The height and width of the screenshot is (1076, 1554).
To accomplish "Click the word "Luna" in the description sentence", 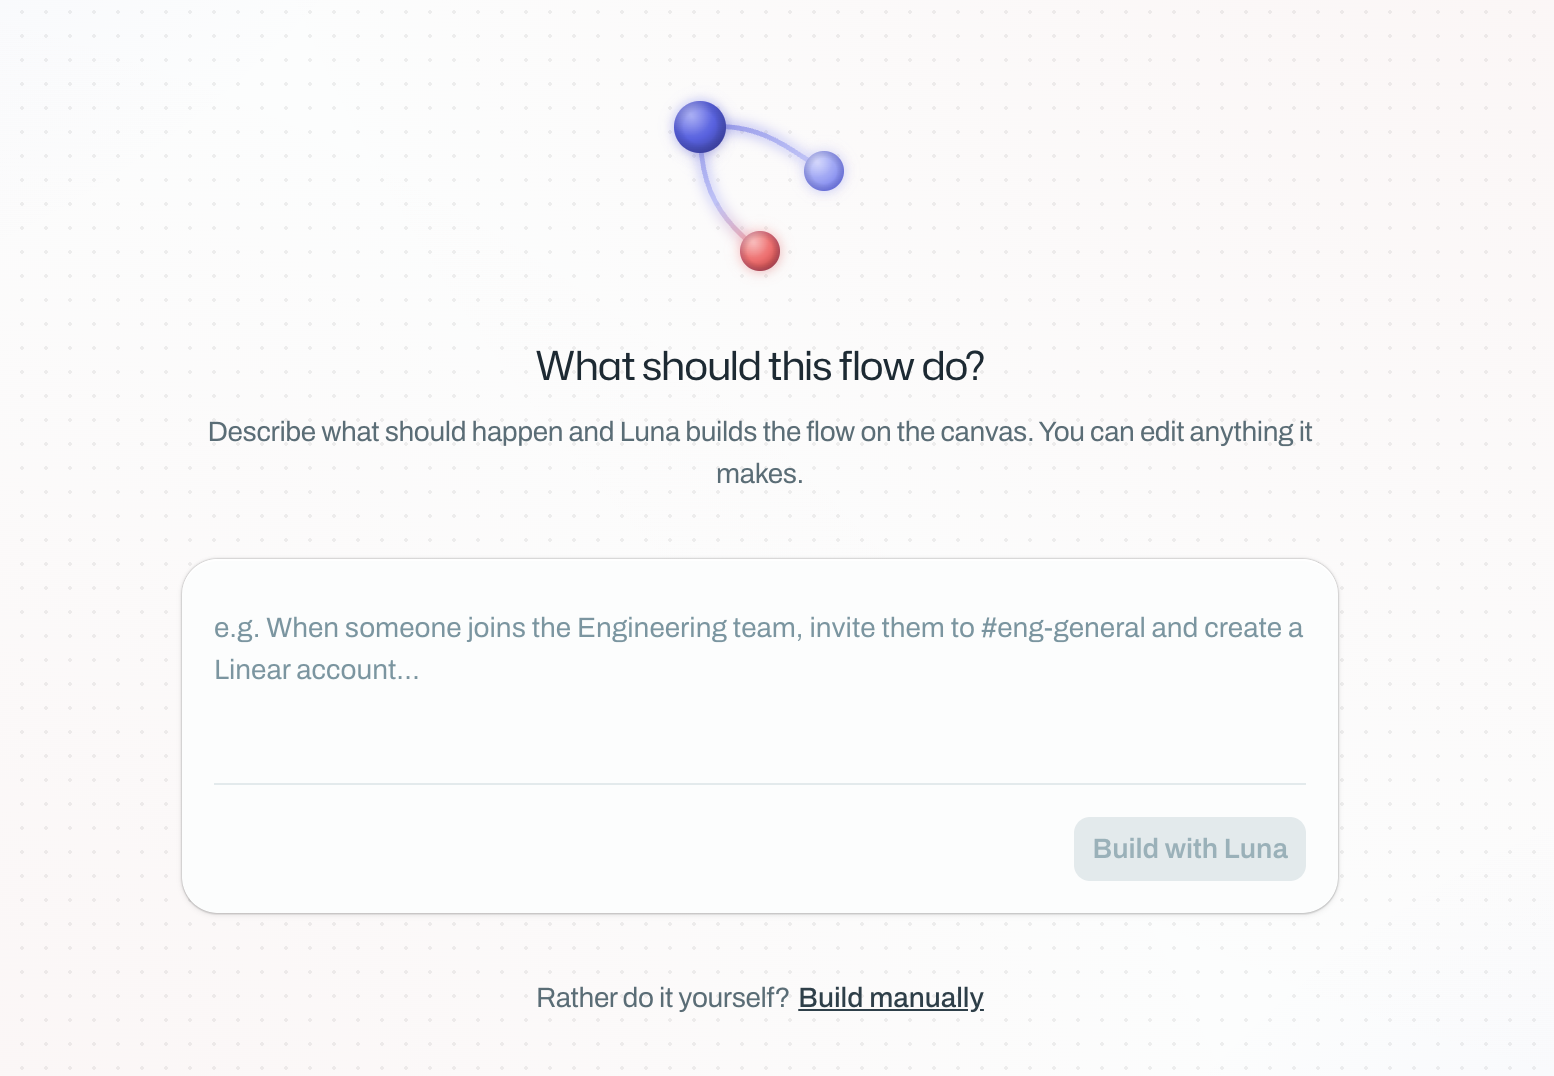I will tap(650, 432).
